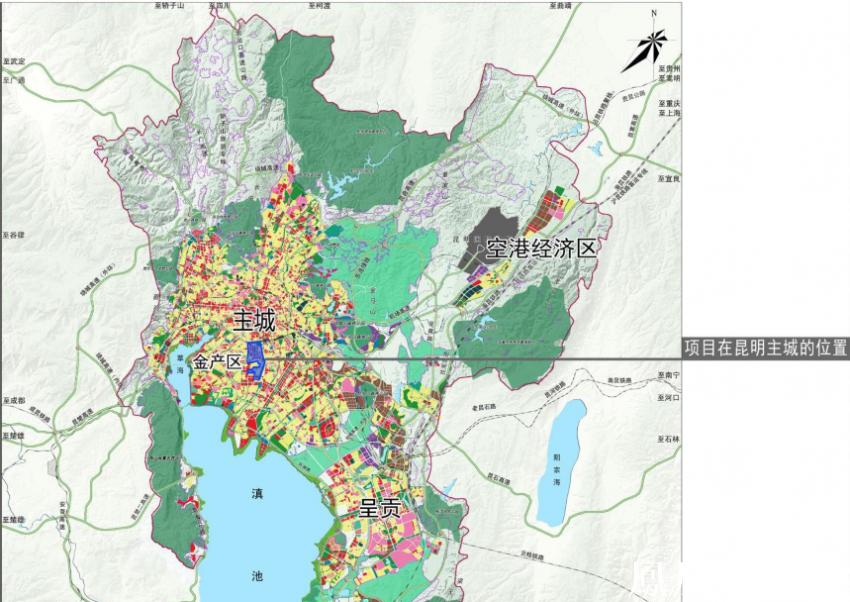Viewport: 850px width, 602px height.
Task: Click the 阳宗海 lake label
Action: [557, 470]
